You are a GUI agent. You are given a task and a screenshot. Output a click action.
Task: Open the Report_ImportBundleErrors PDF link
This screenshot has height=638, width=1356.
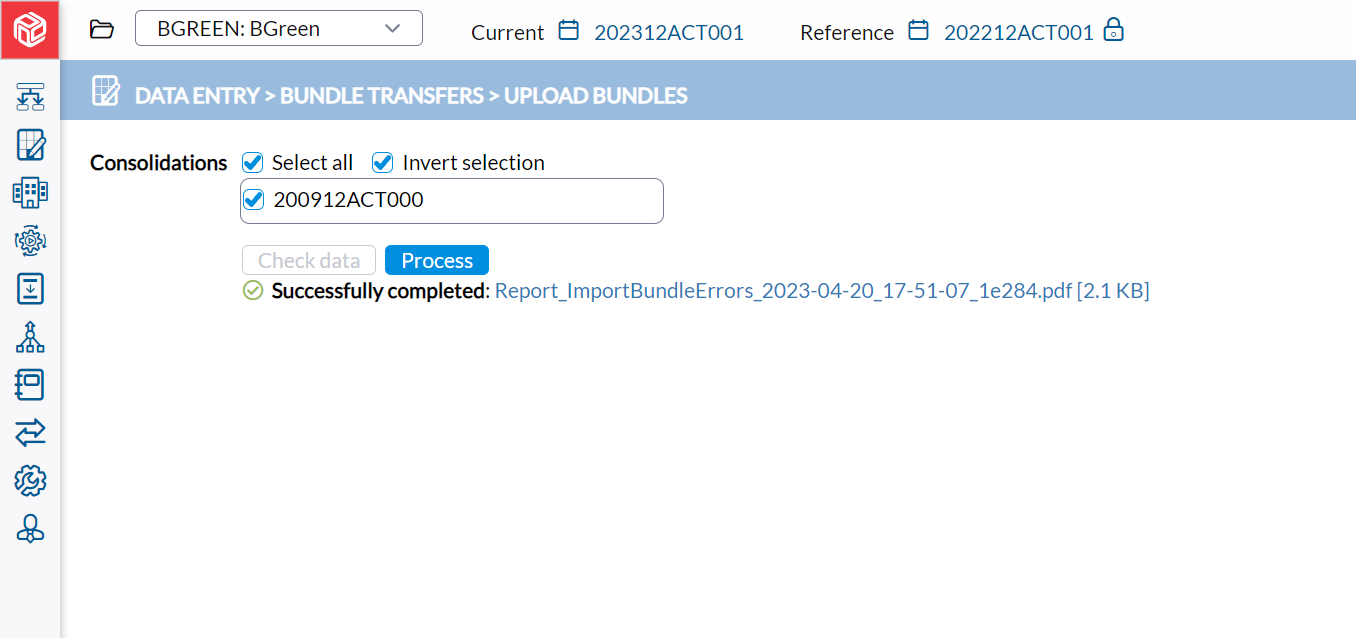point(822,291)
